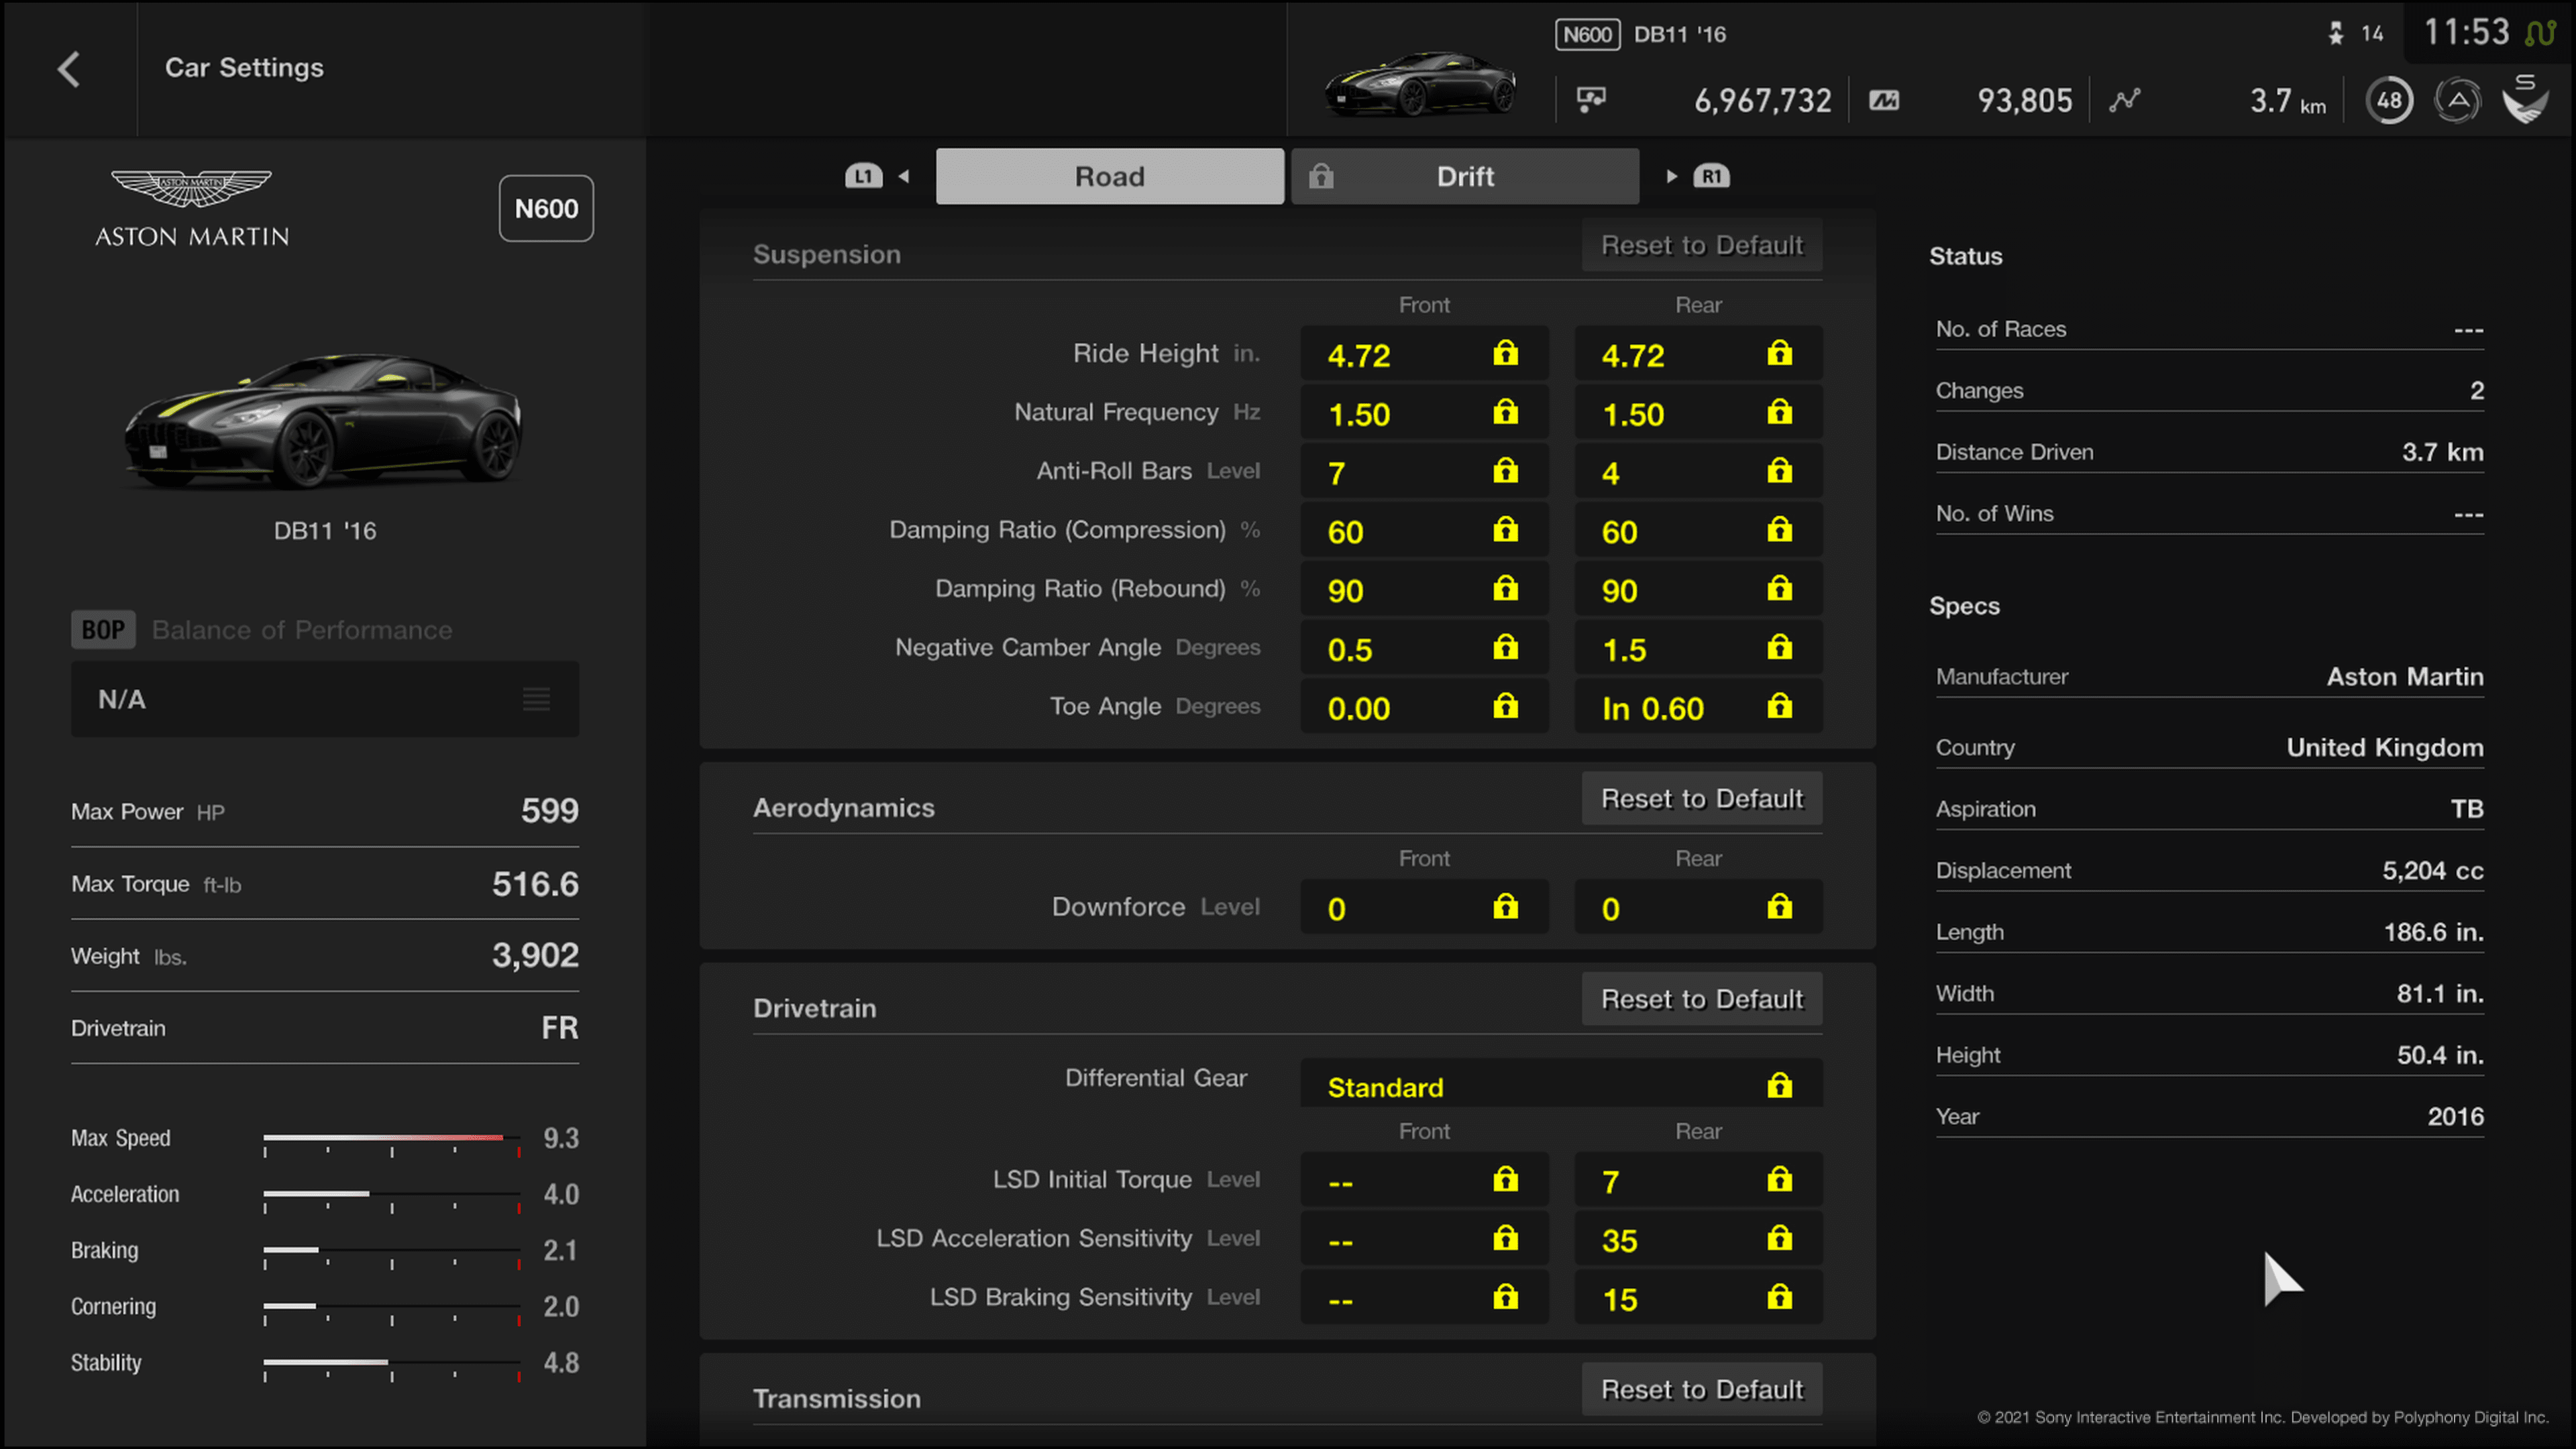Click the mileage icon beside 93,805

point(1884,100)
